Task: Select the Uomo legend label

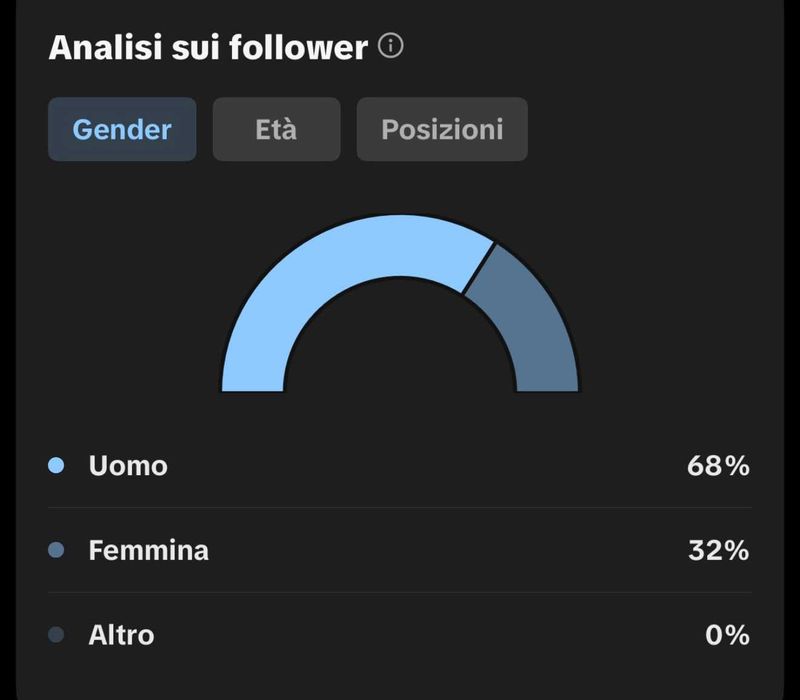Action: [128, 465]
